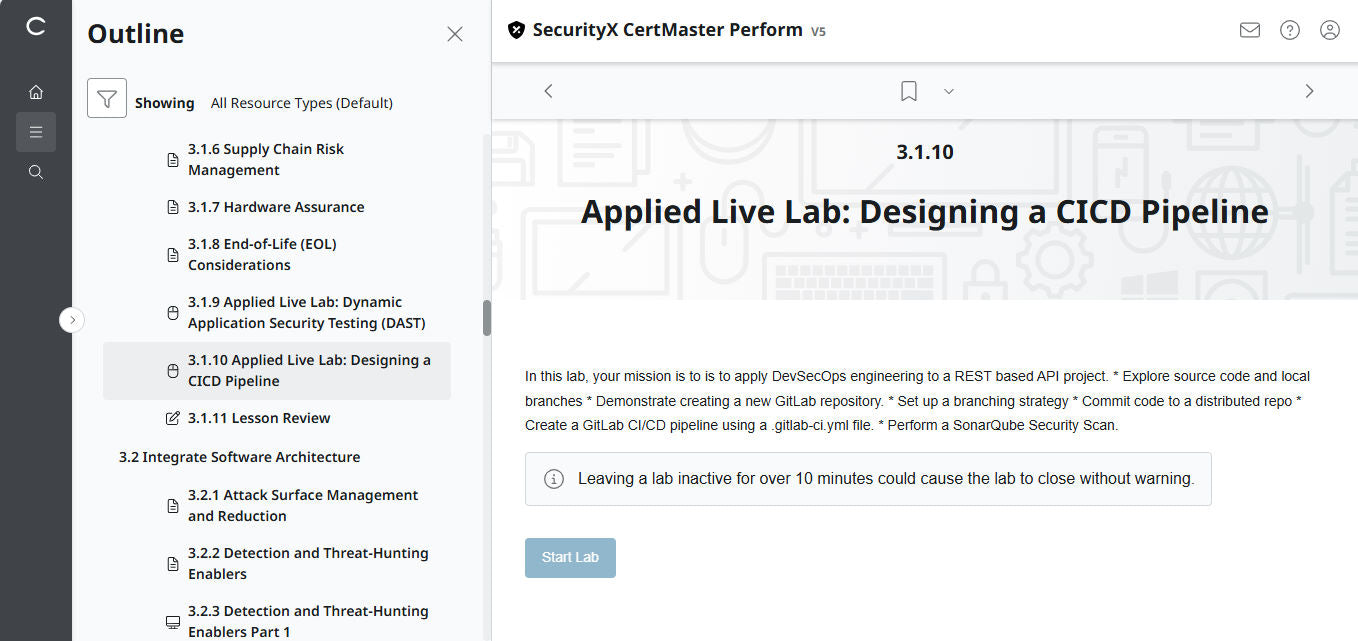
Task: Click the lab inactivity info icon
Action: point(553,479)
